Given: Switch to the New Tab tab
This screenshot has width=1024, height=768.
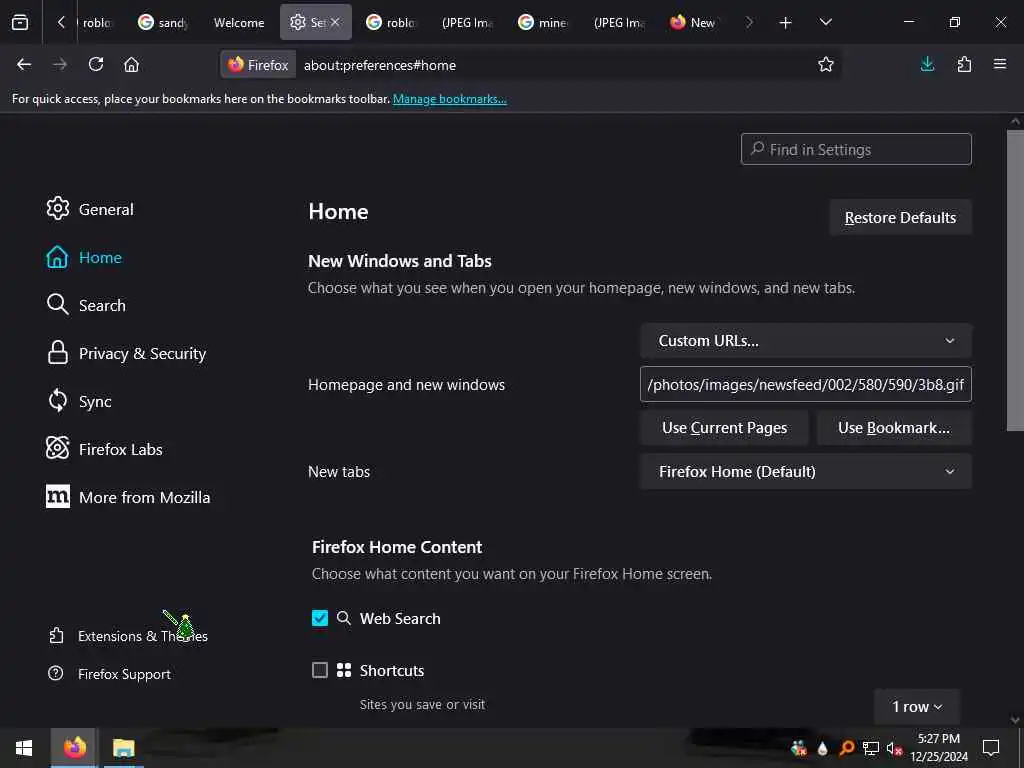Looking at the screenshot, I should click(694, 23).
